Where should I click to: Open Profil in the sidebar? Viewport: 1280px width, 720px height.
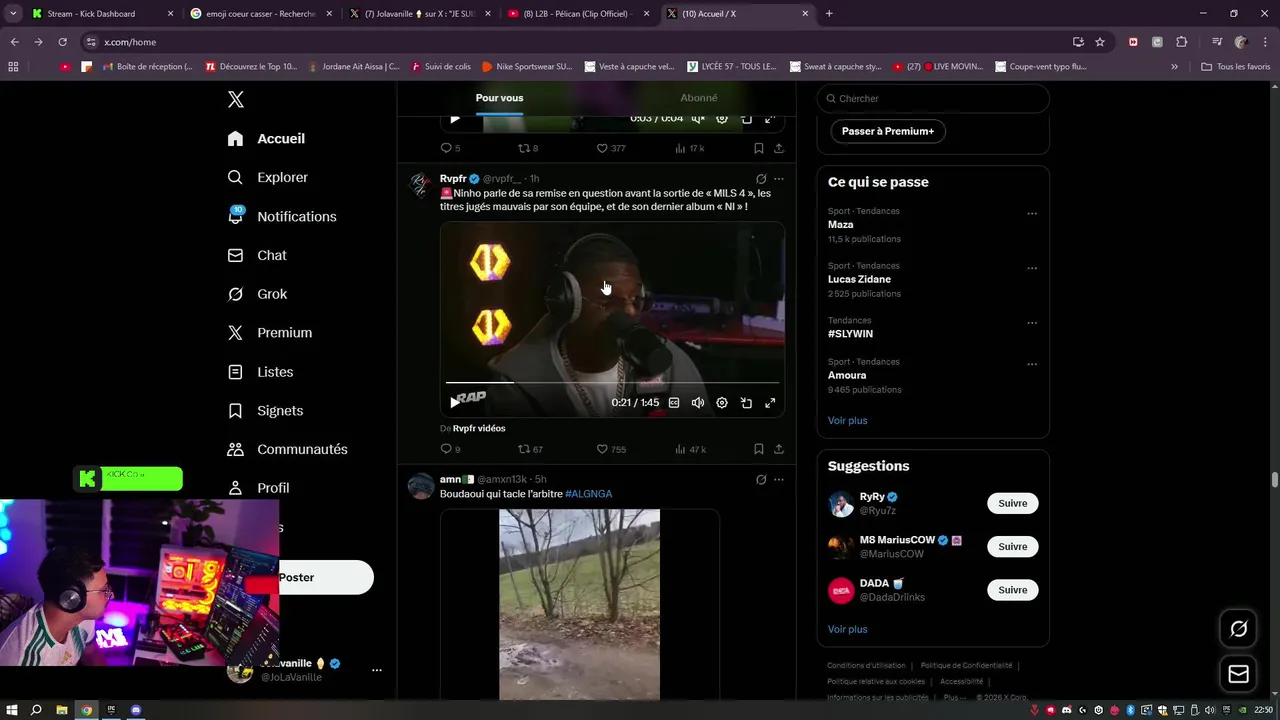258,488
